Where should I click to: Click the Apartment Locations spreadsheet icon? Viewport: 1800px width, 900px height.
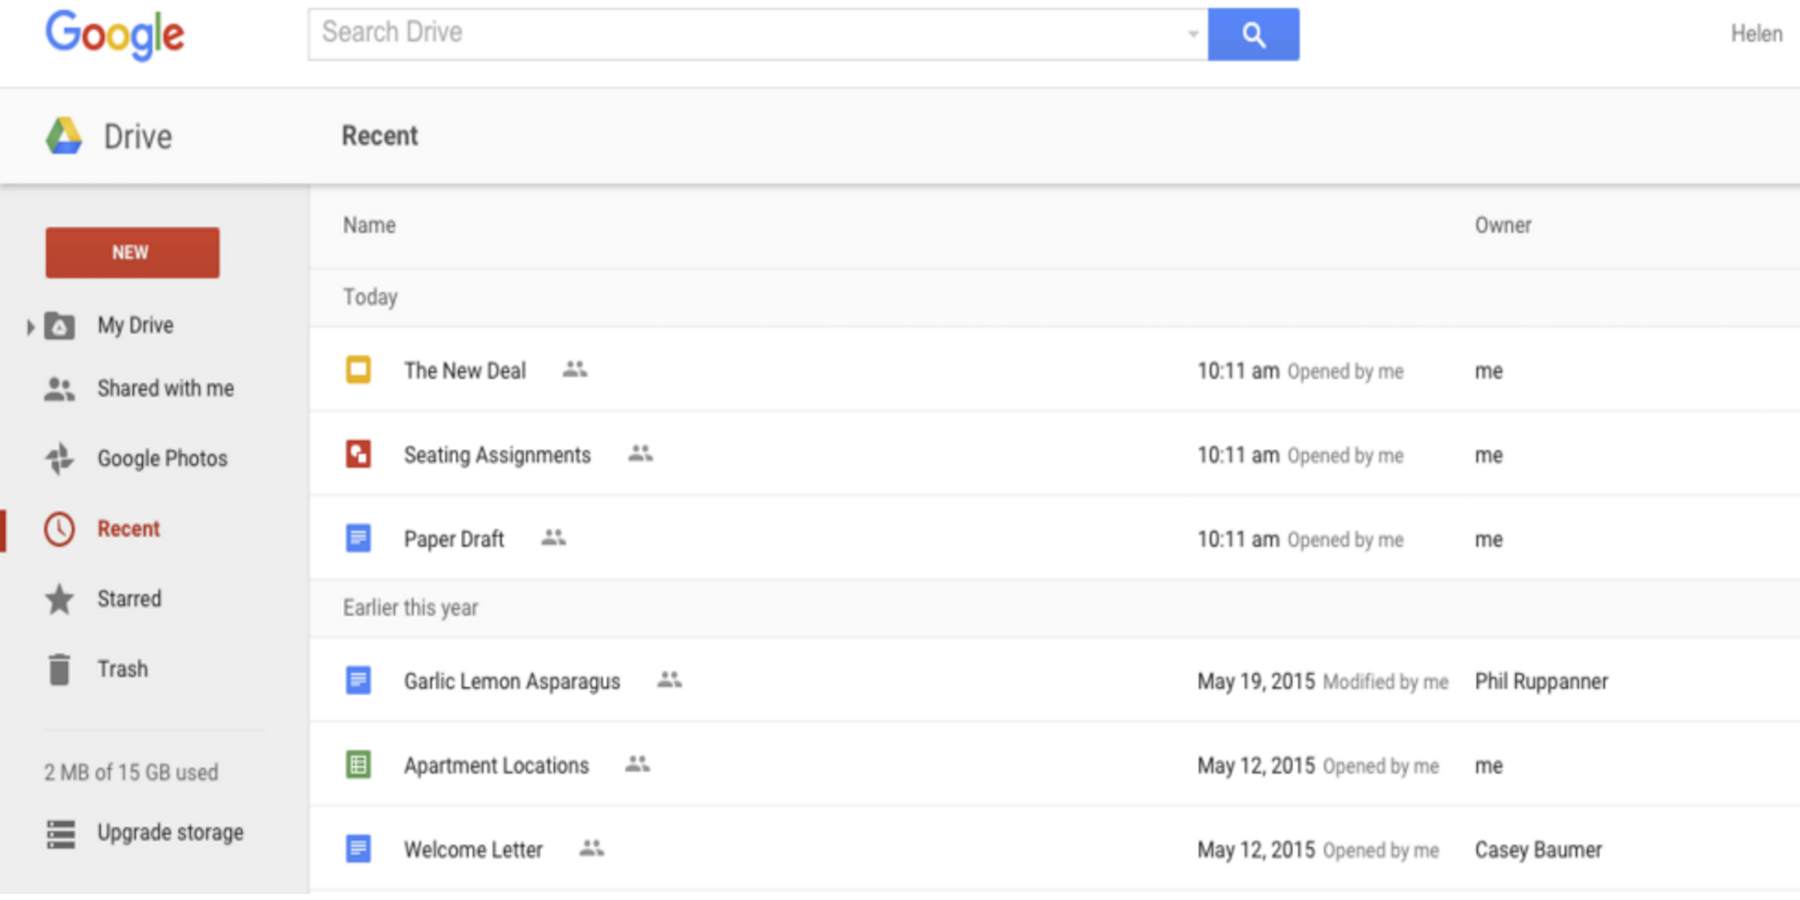[358, 765]
